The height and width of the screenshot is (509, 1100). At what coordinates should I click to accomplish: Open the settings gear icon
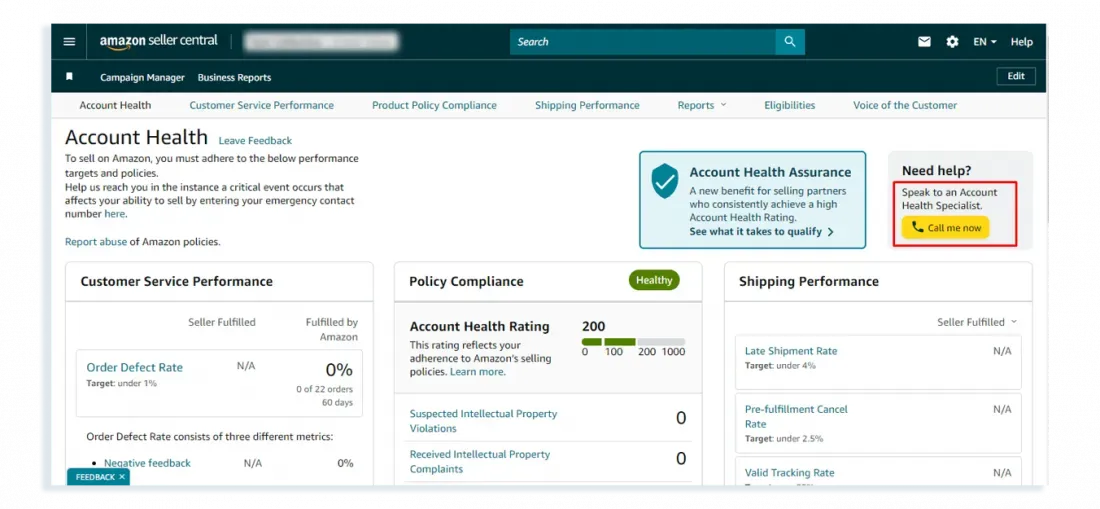click(x=952, y=42)
